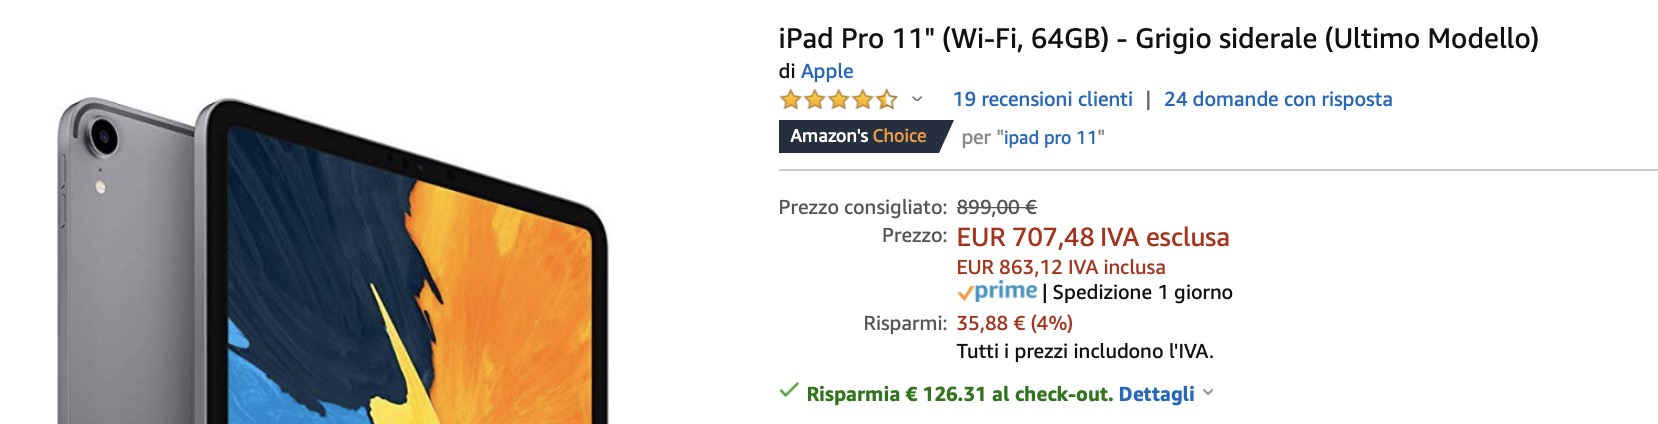Click the EUR 707,48 IVA esclusa price
The image size is (1658, 424).
coord(1092,237)
